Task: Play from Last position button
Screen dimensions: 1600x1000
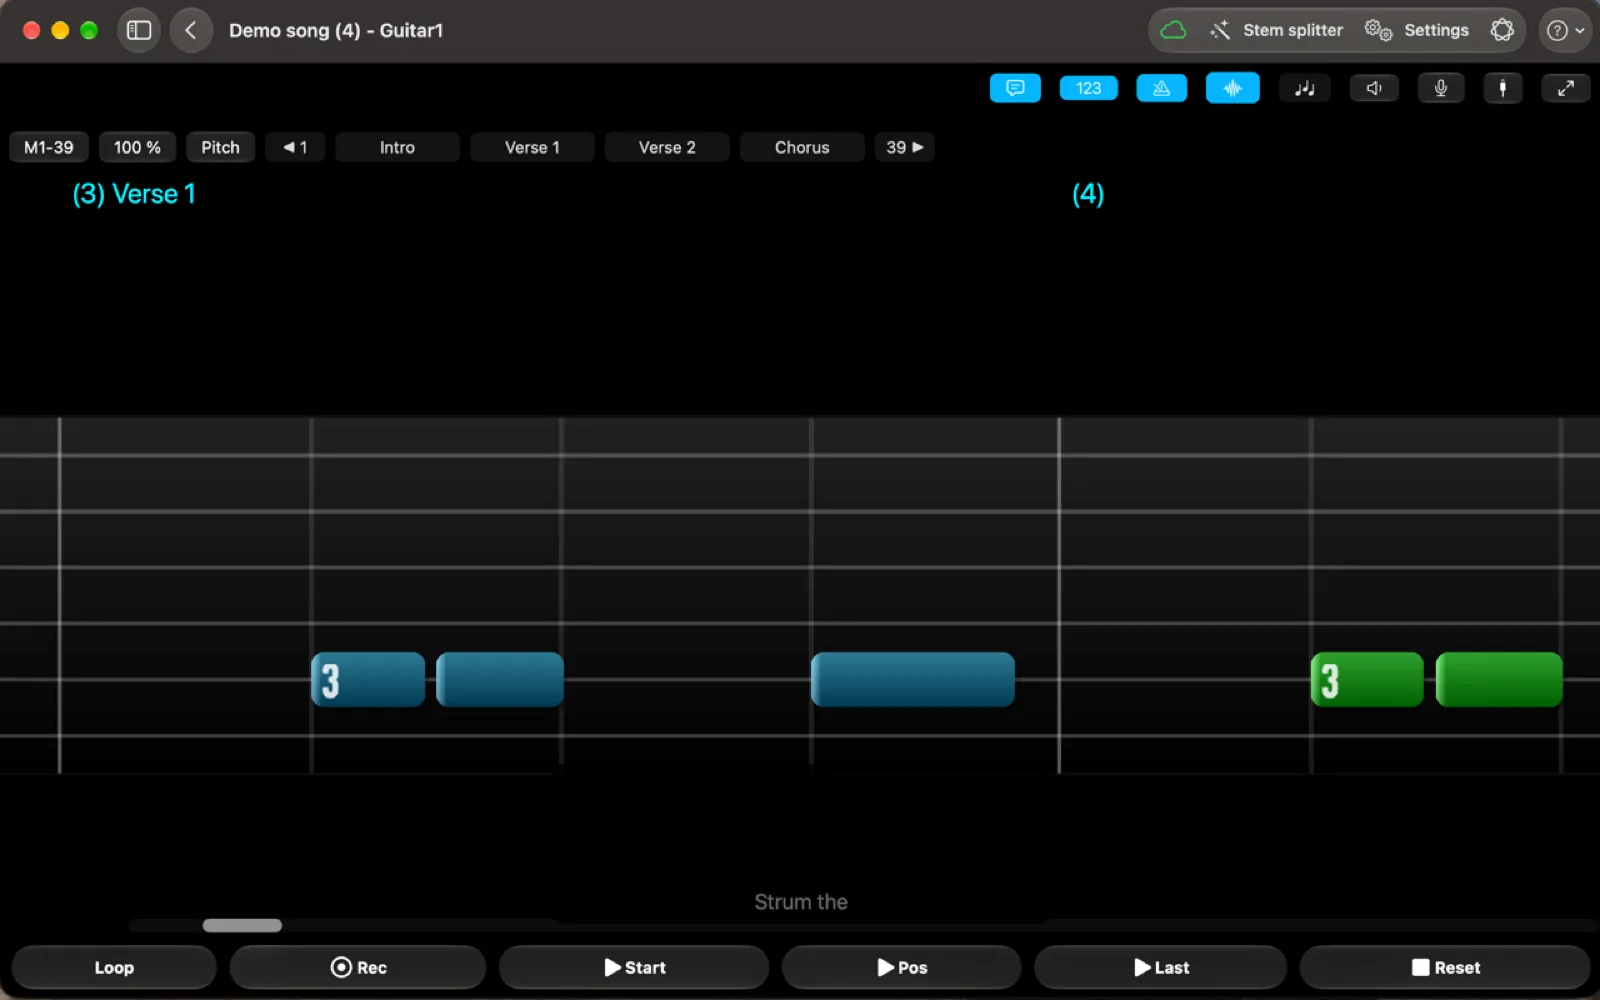Action: 1161,967
